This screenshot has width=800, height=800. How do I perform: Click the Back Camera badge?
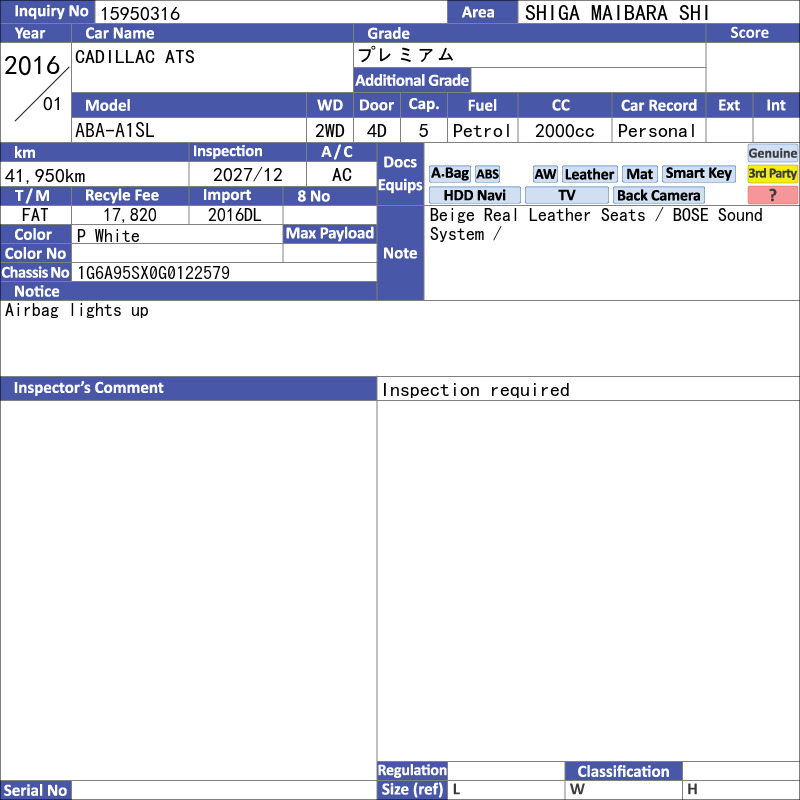pyautogui.click(x=658, y=195)
